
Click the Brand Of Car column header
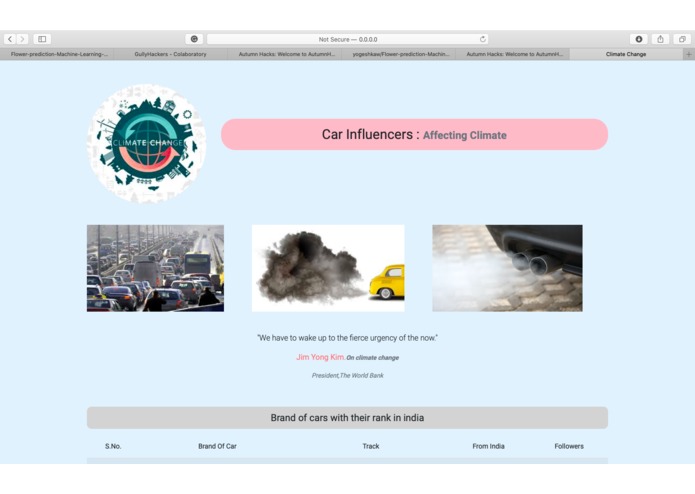coord(217,446)
